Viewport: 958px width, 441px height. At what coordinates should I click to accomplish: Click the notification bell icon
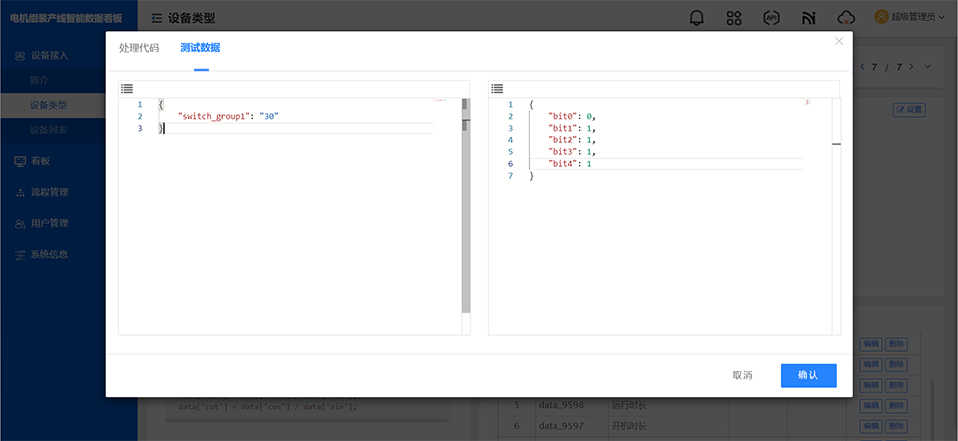pos(697,17)
